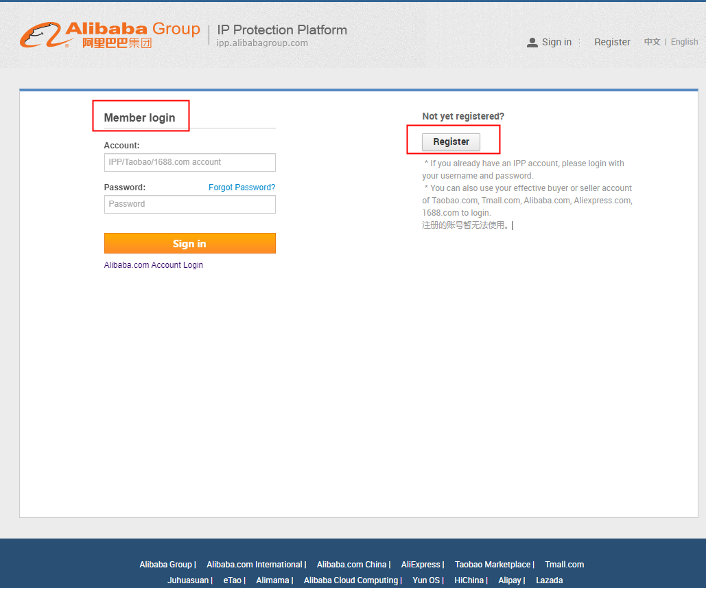Viewport: 706px width, 589px height.
Task: Click the orange Sign in button
Action: [190, 244]
